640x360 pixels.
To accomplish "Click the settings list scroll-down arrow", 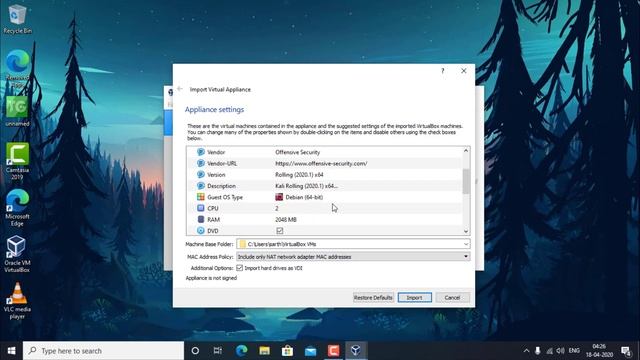I will [466, 231].
